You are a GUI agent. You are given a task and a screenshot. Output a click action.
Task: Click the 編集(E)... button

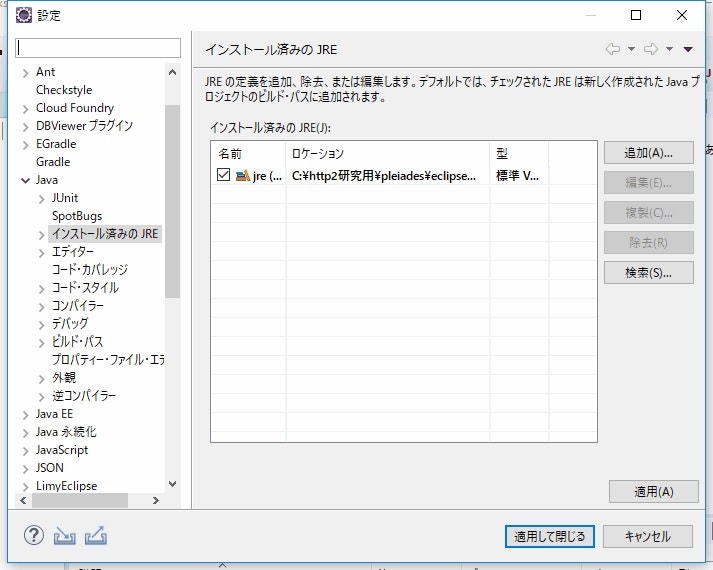pyautogui.click(x=648, y=183)
